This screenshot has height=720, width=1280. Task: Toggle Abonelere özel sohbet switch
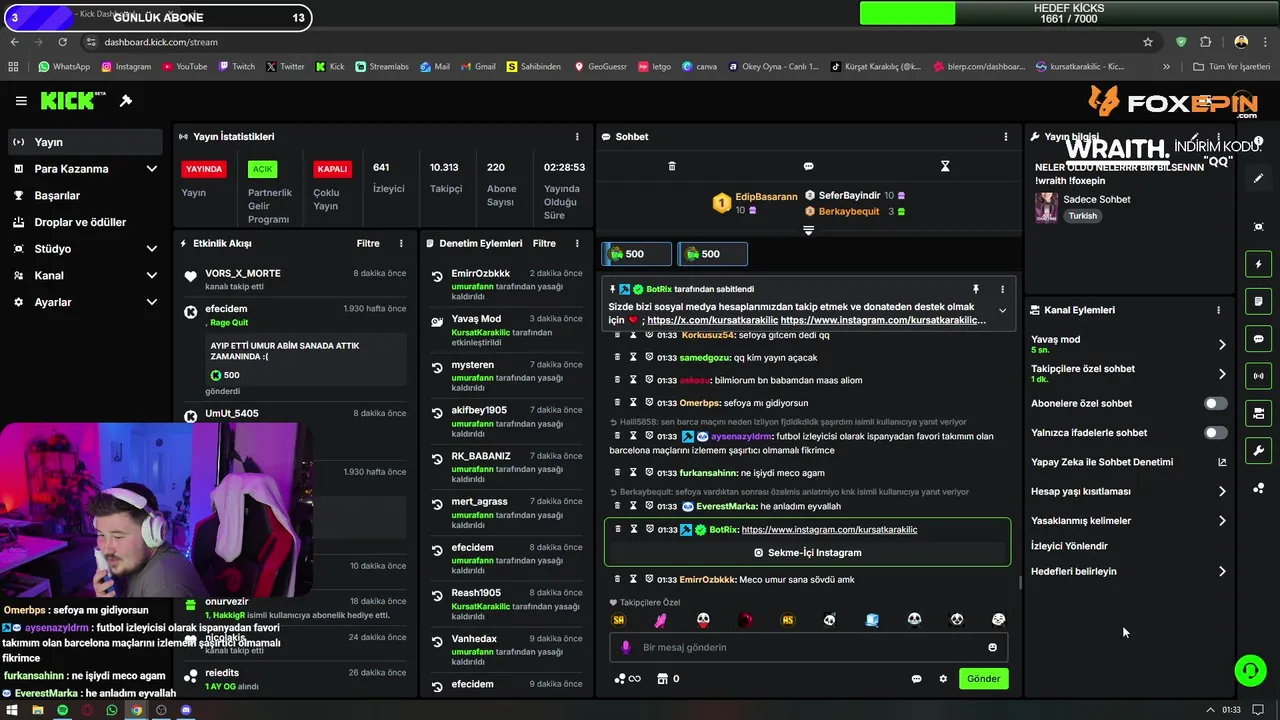pos(1215,404)
